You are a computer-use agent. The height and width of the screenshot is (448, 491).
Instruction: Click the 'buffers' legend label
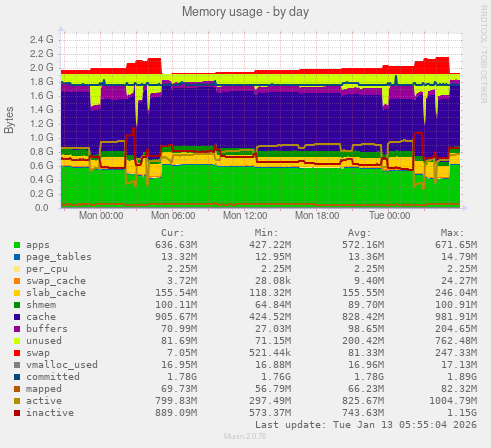point(47,329)
